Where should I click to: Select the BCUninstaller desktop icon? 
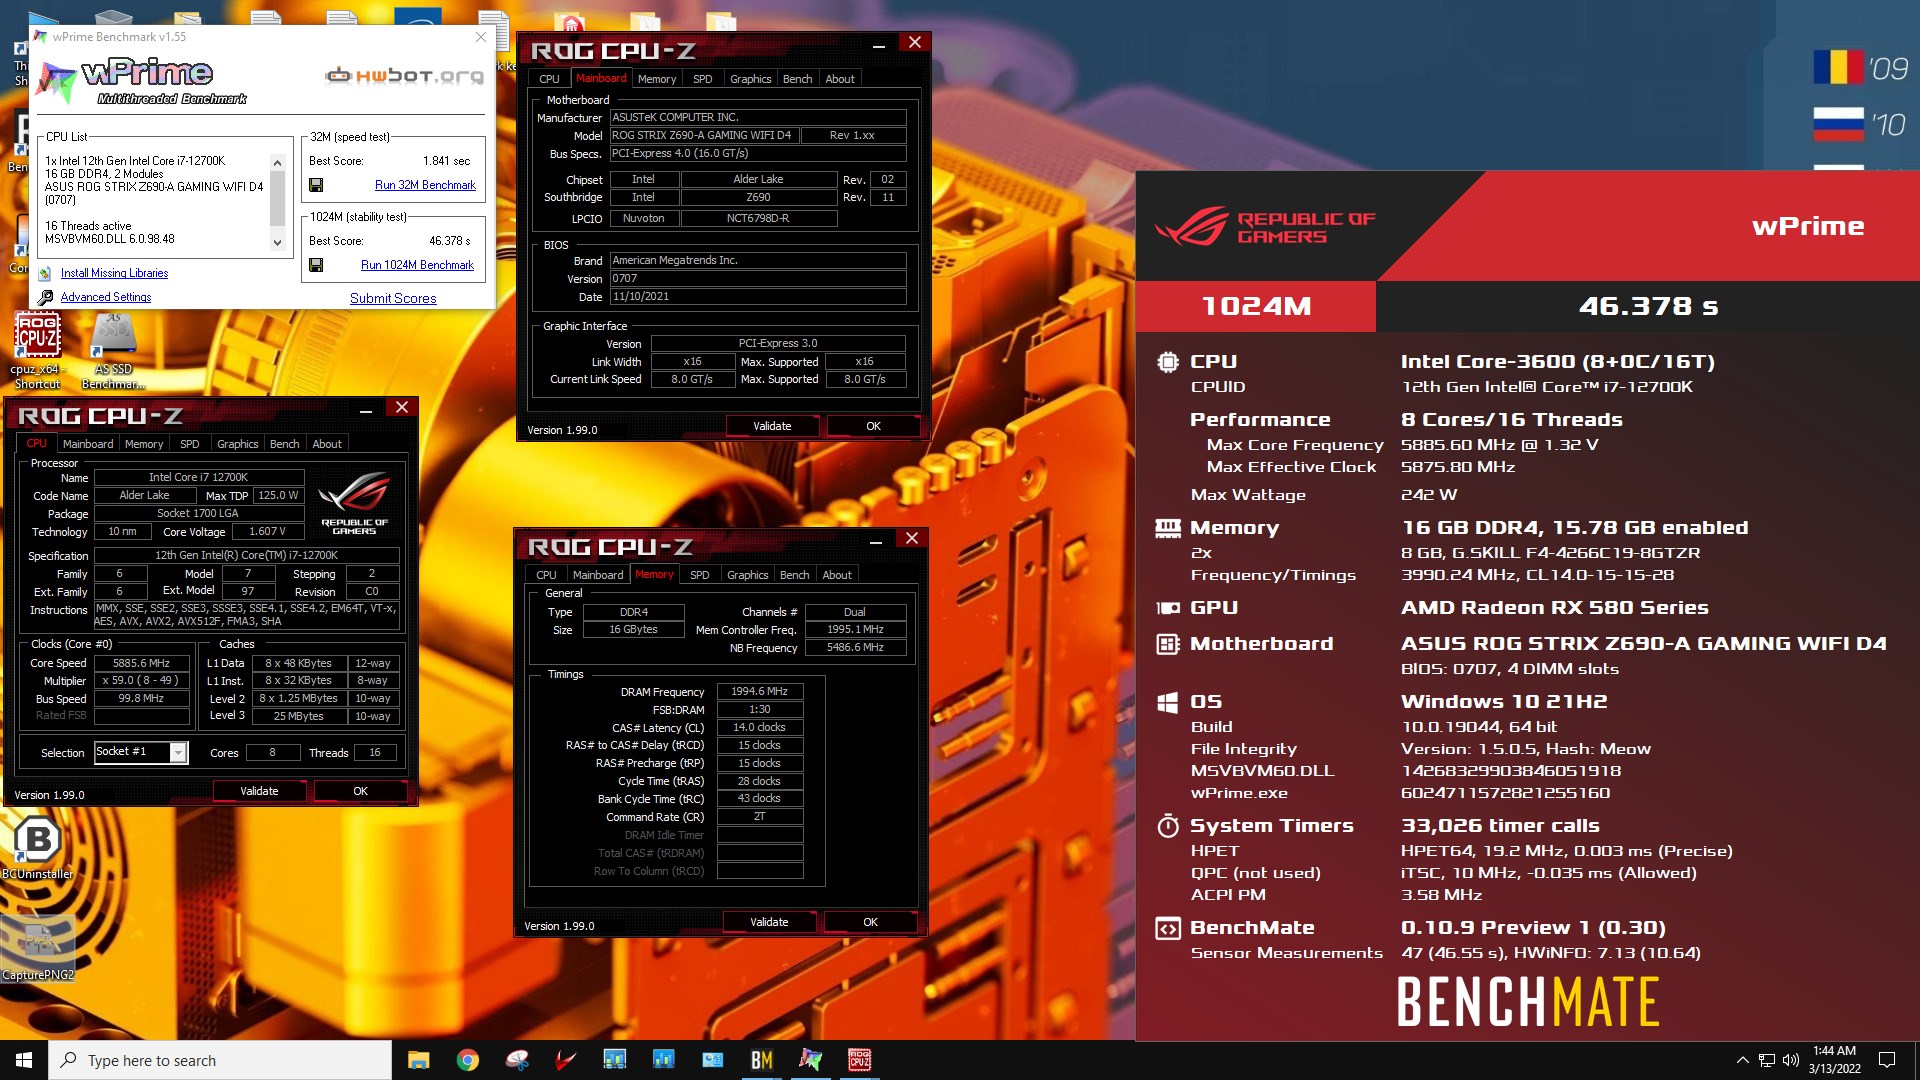point(38,848)
